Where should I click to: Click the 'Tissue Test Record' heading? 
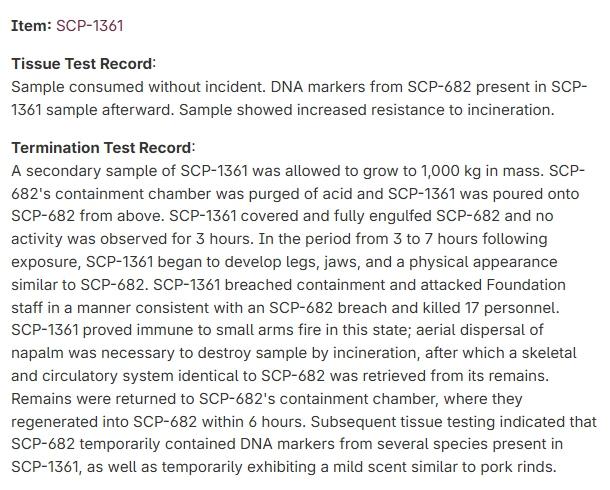82,64
